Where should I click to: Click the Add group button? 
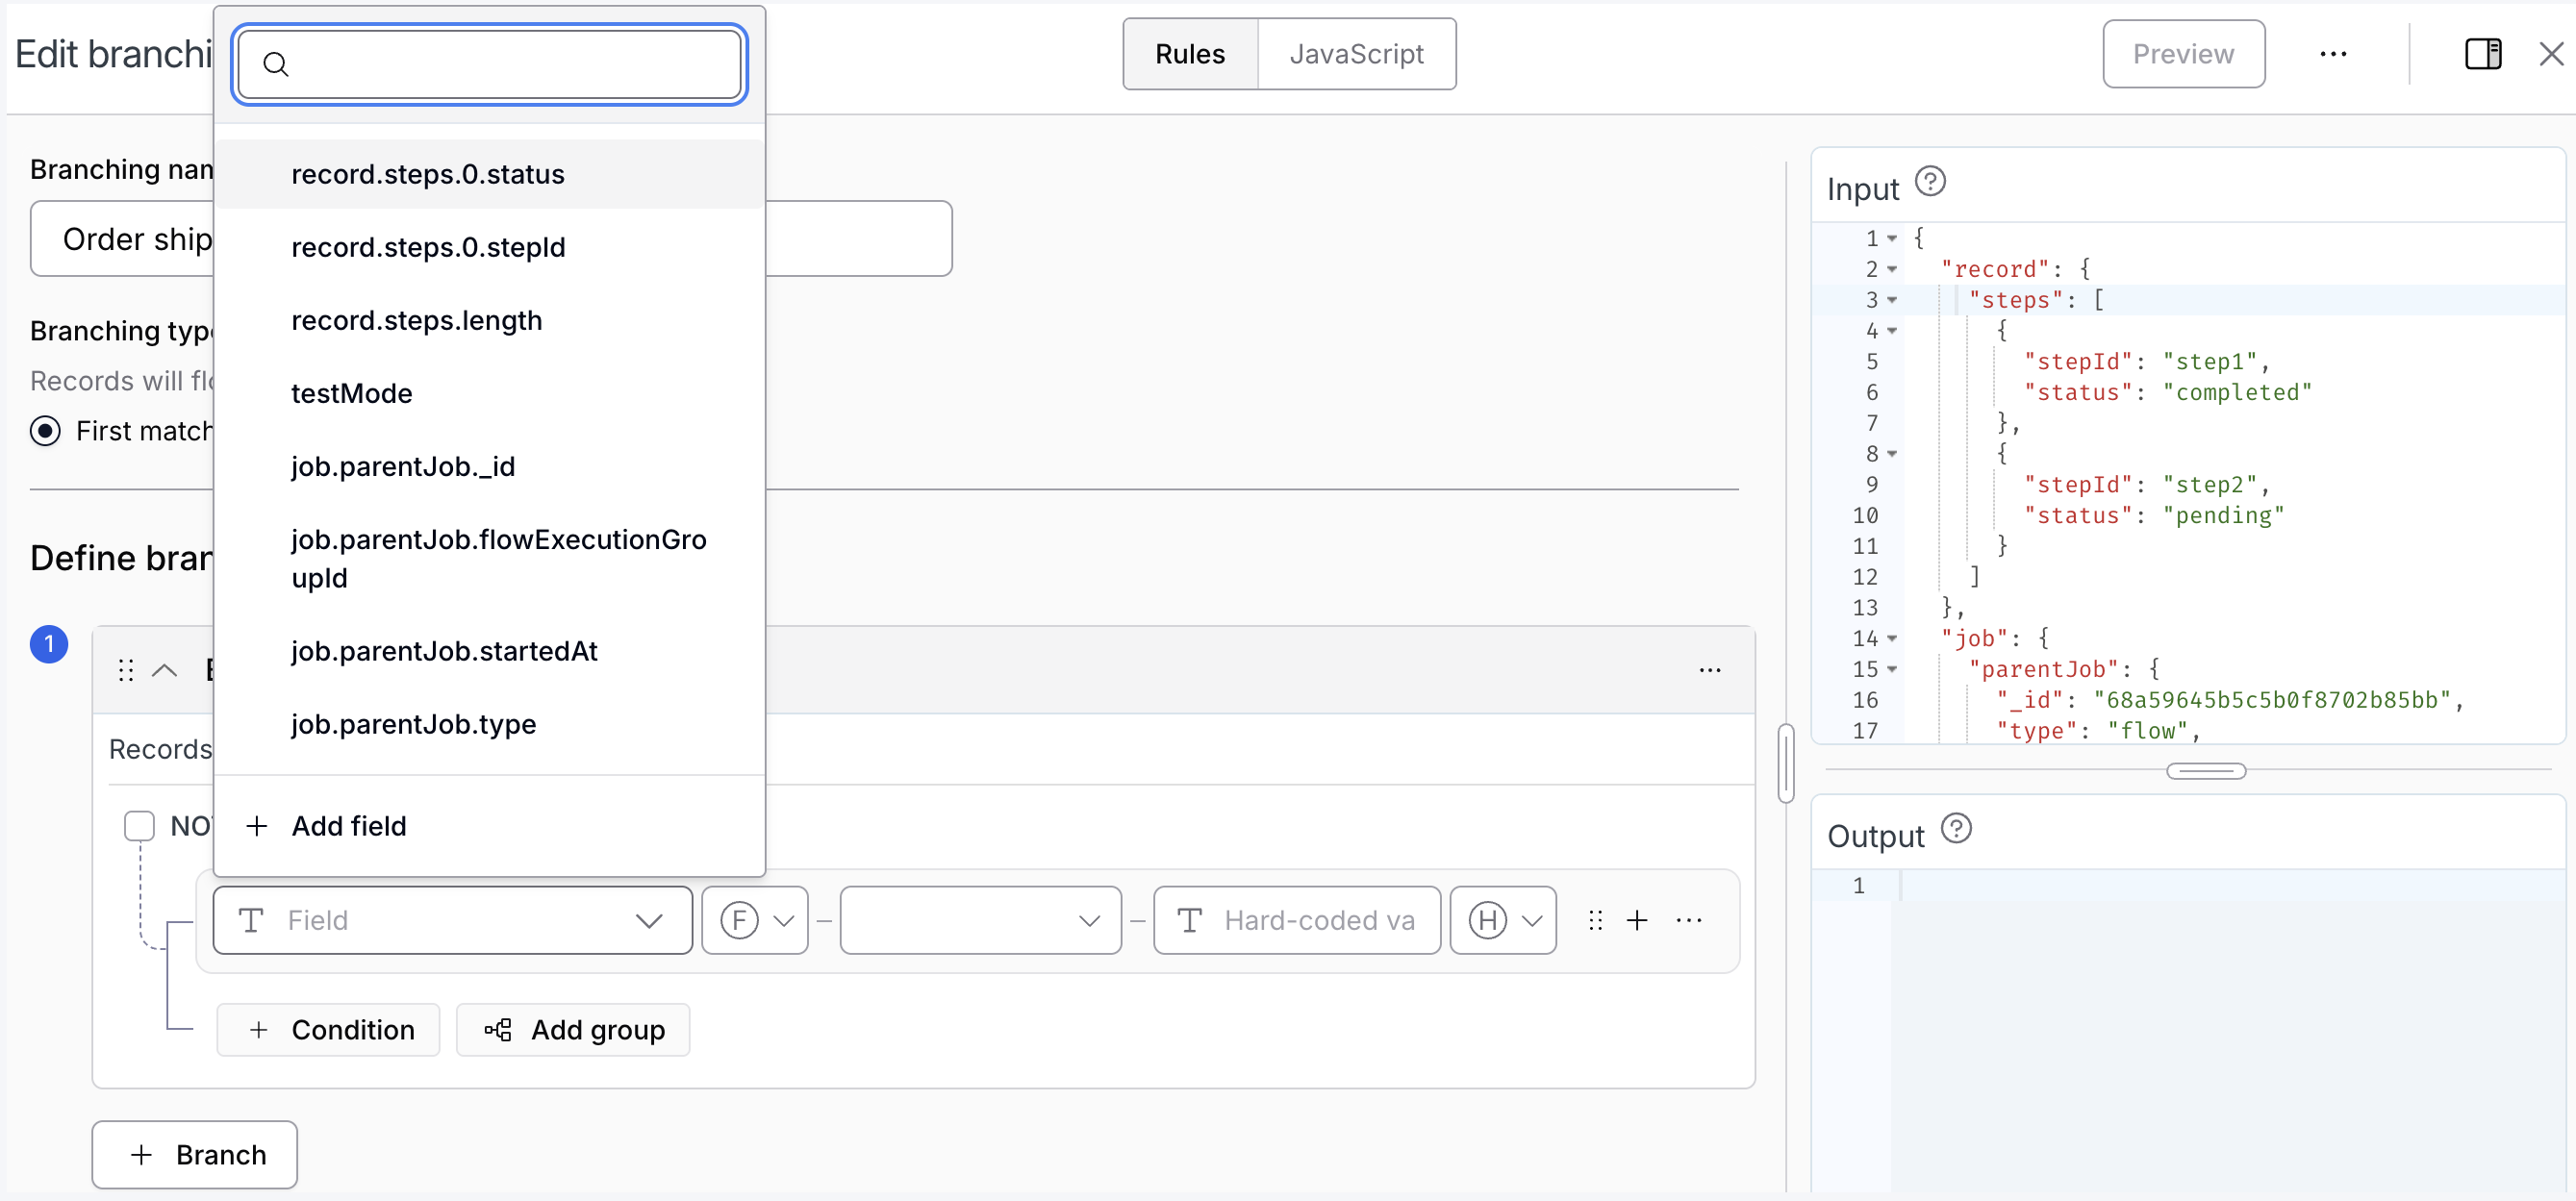pyautogui.click(x=573, y=1030)
